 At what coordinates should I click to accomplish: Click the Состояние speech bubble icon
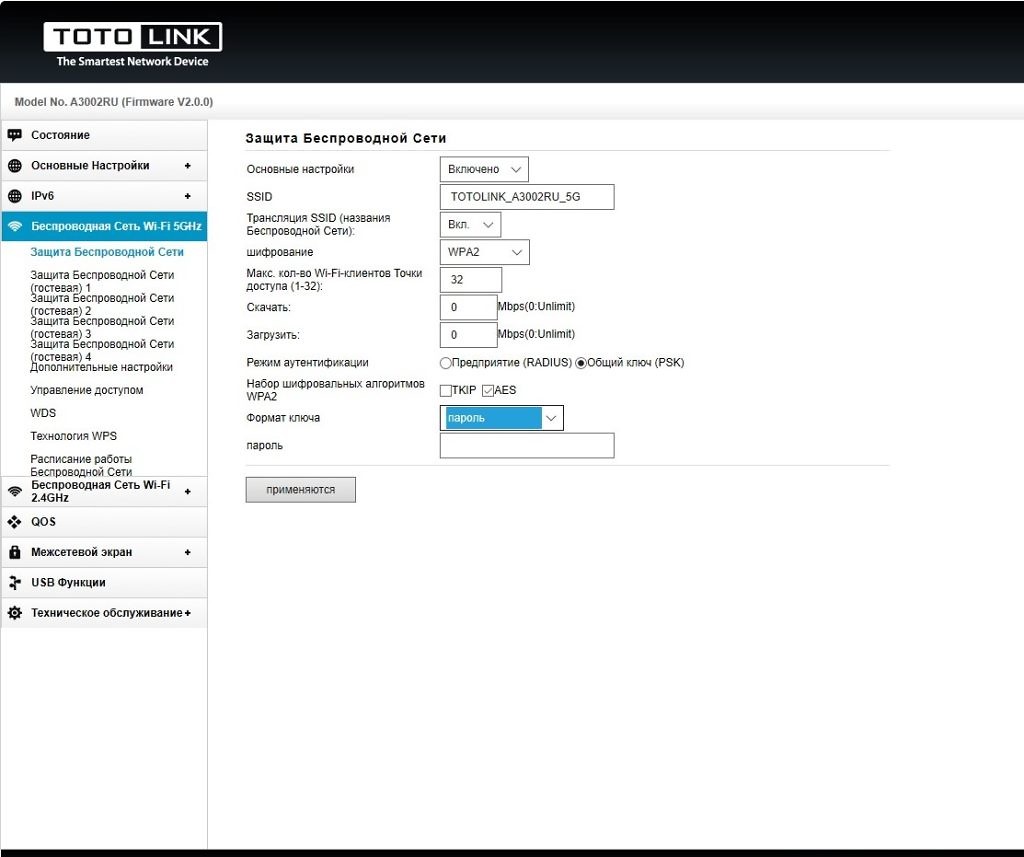point(14,135)
